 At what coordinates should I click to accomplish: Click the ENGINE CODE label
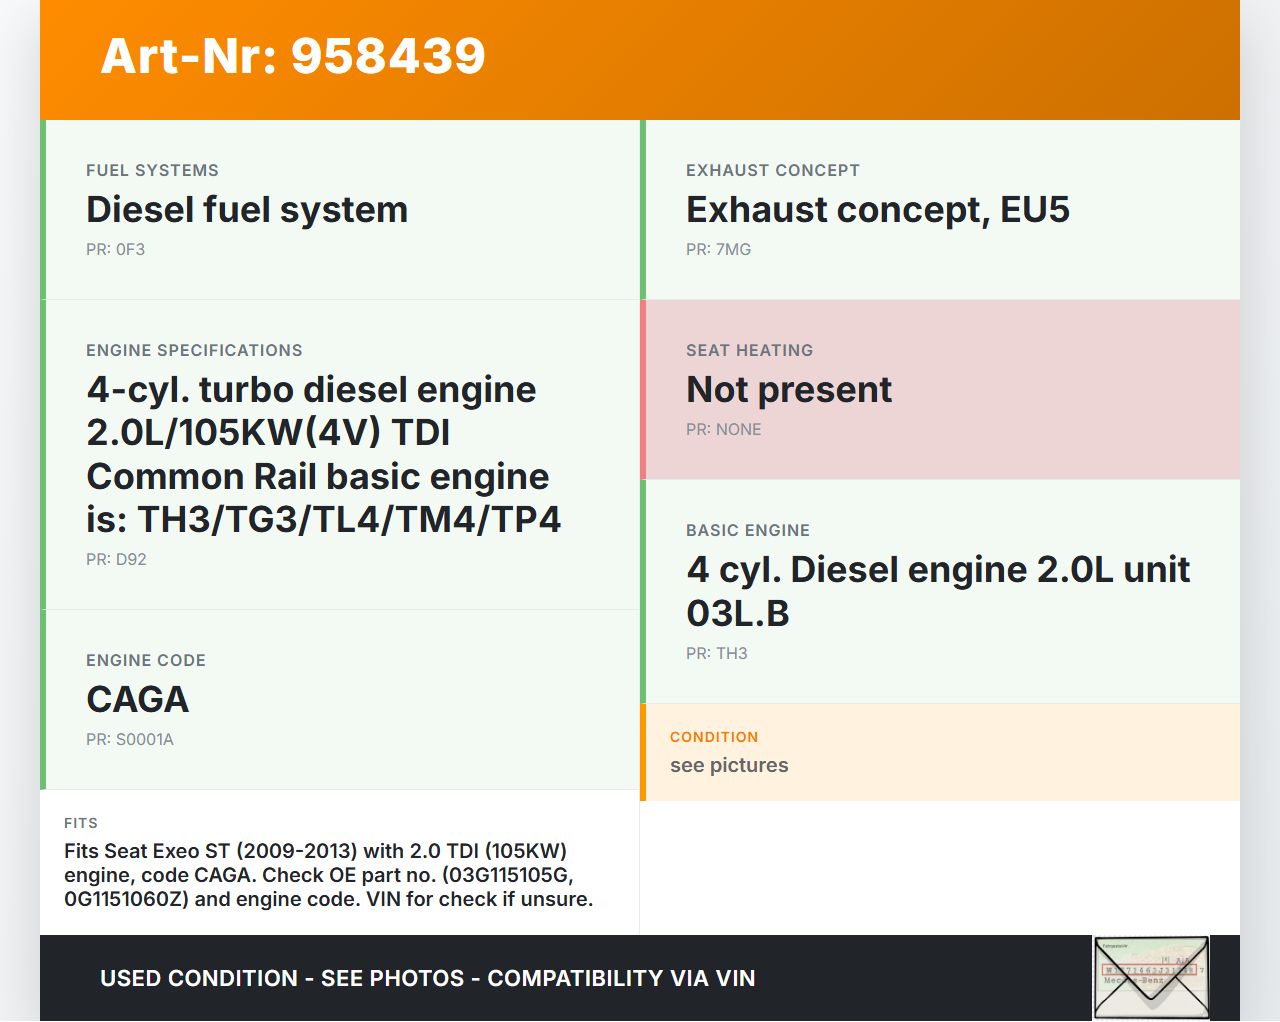pyautogui.click(x=146, y=661)
